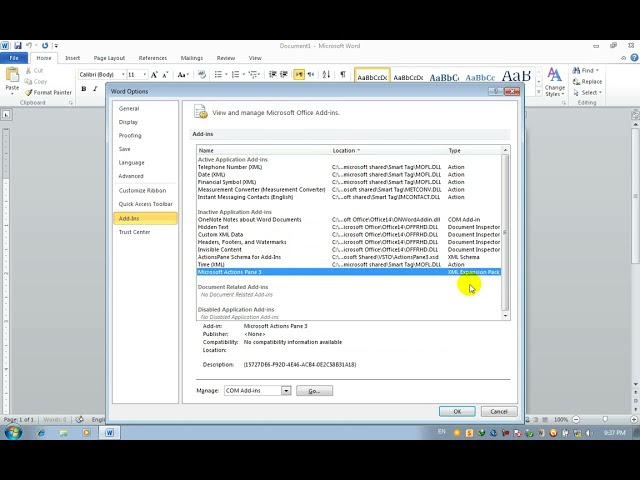Click the Format Painter brush icon
This screenshot has height=480, width=640.
click(28, 93)
